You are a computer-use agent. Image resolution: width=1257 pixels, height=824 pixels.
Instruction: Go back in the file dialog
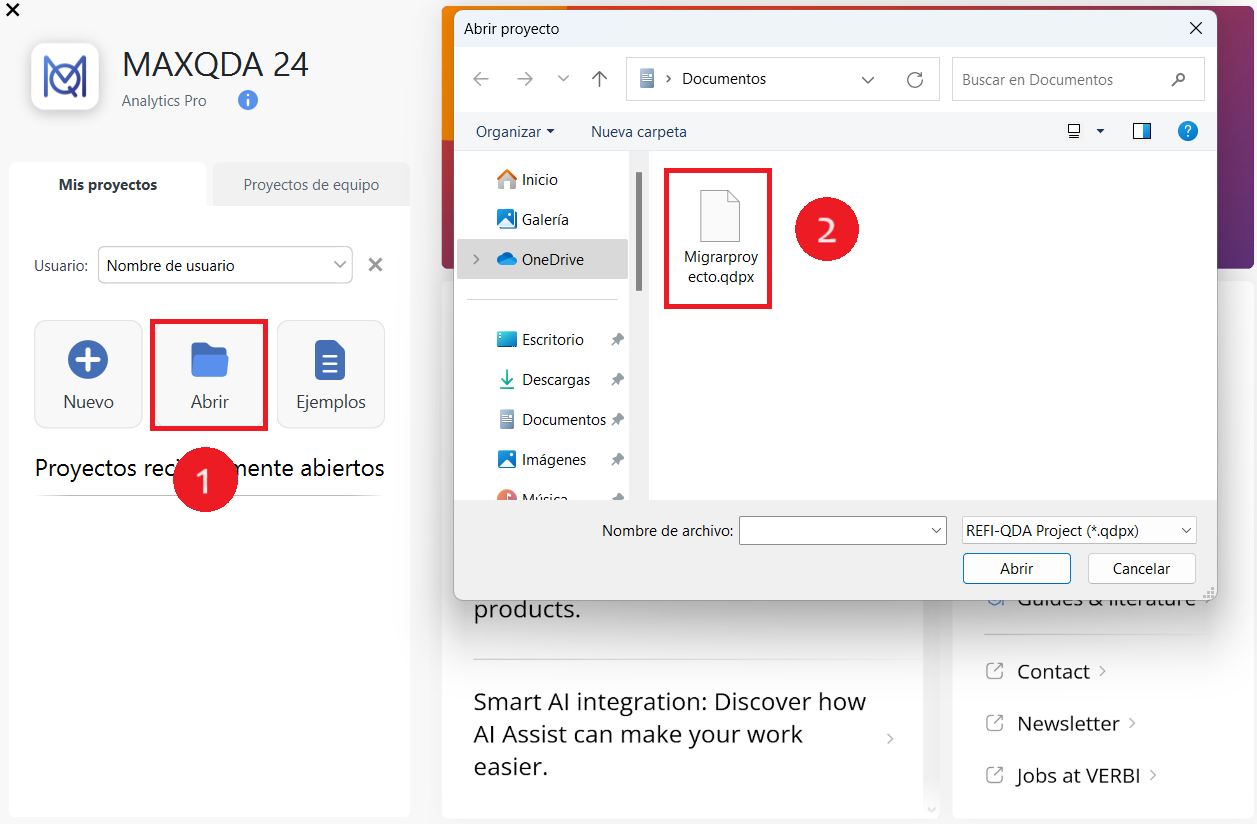[481, 79]
